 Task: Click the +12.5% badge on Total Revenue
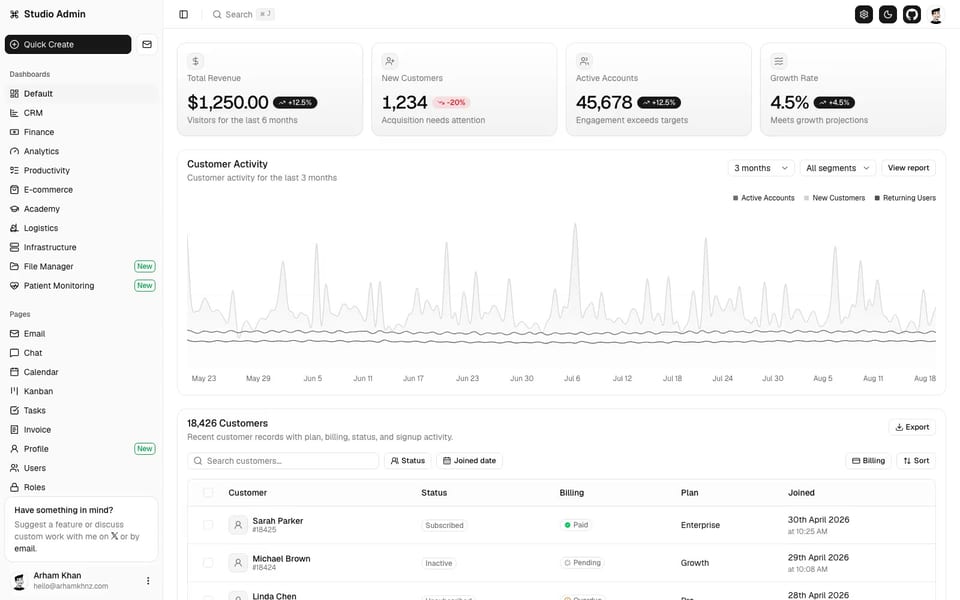295,102
